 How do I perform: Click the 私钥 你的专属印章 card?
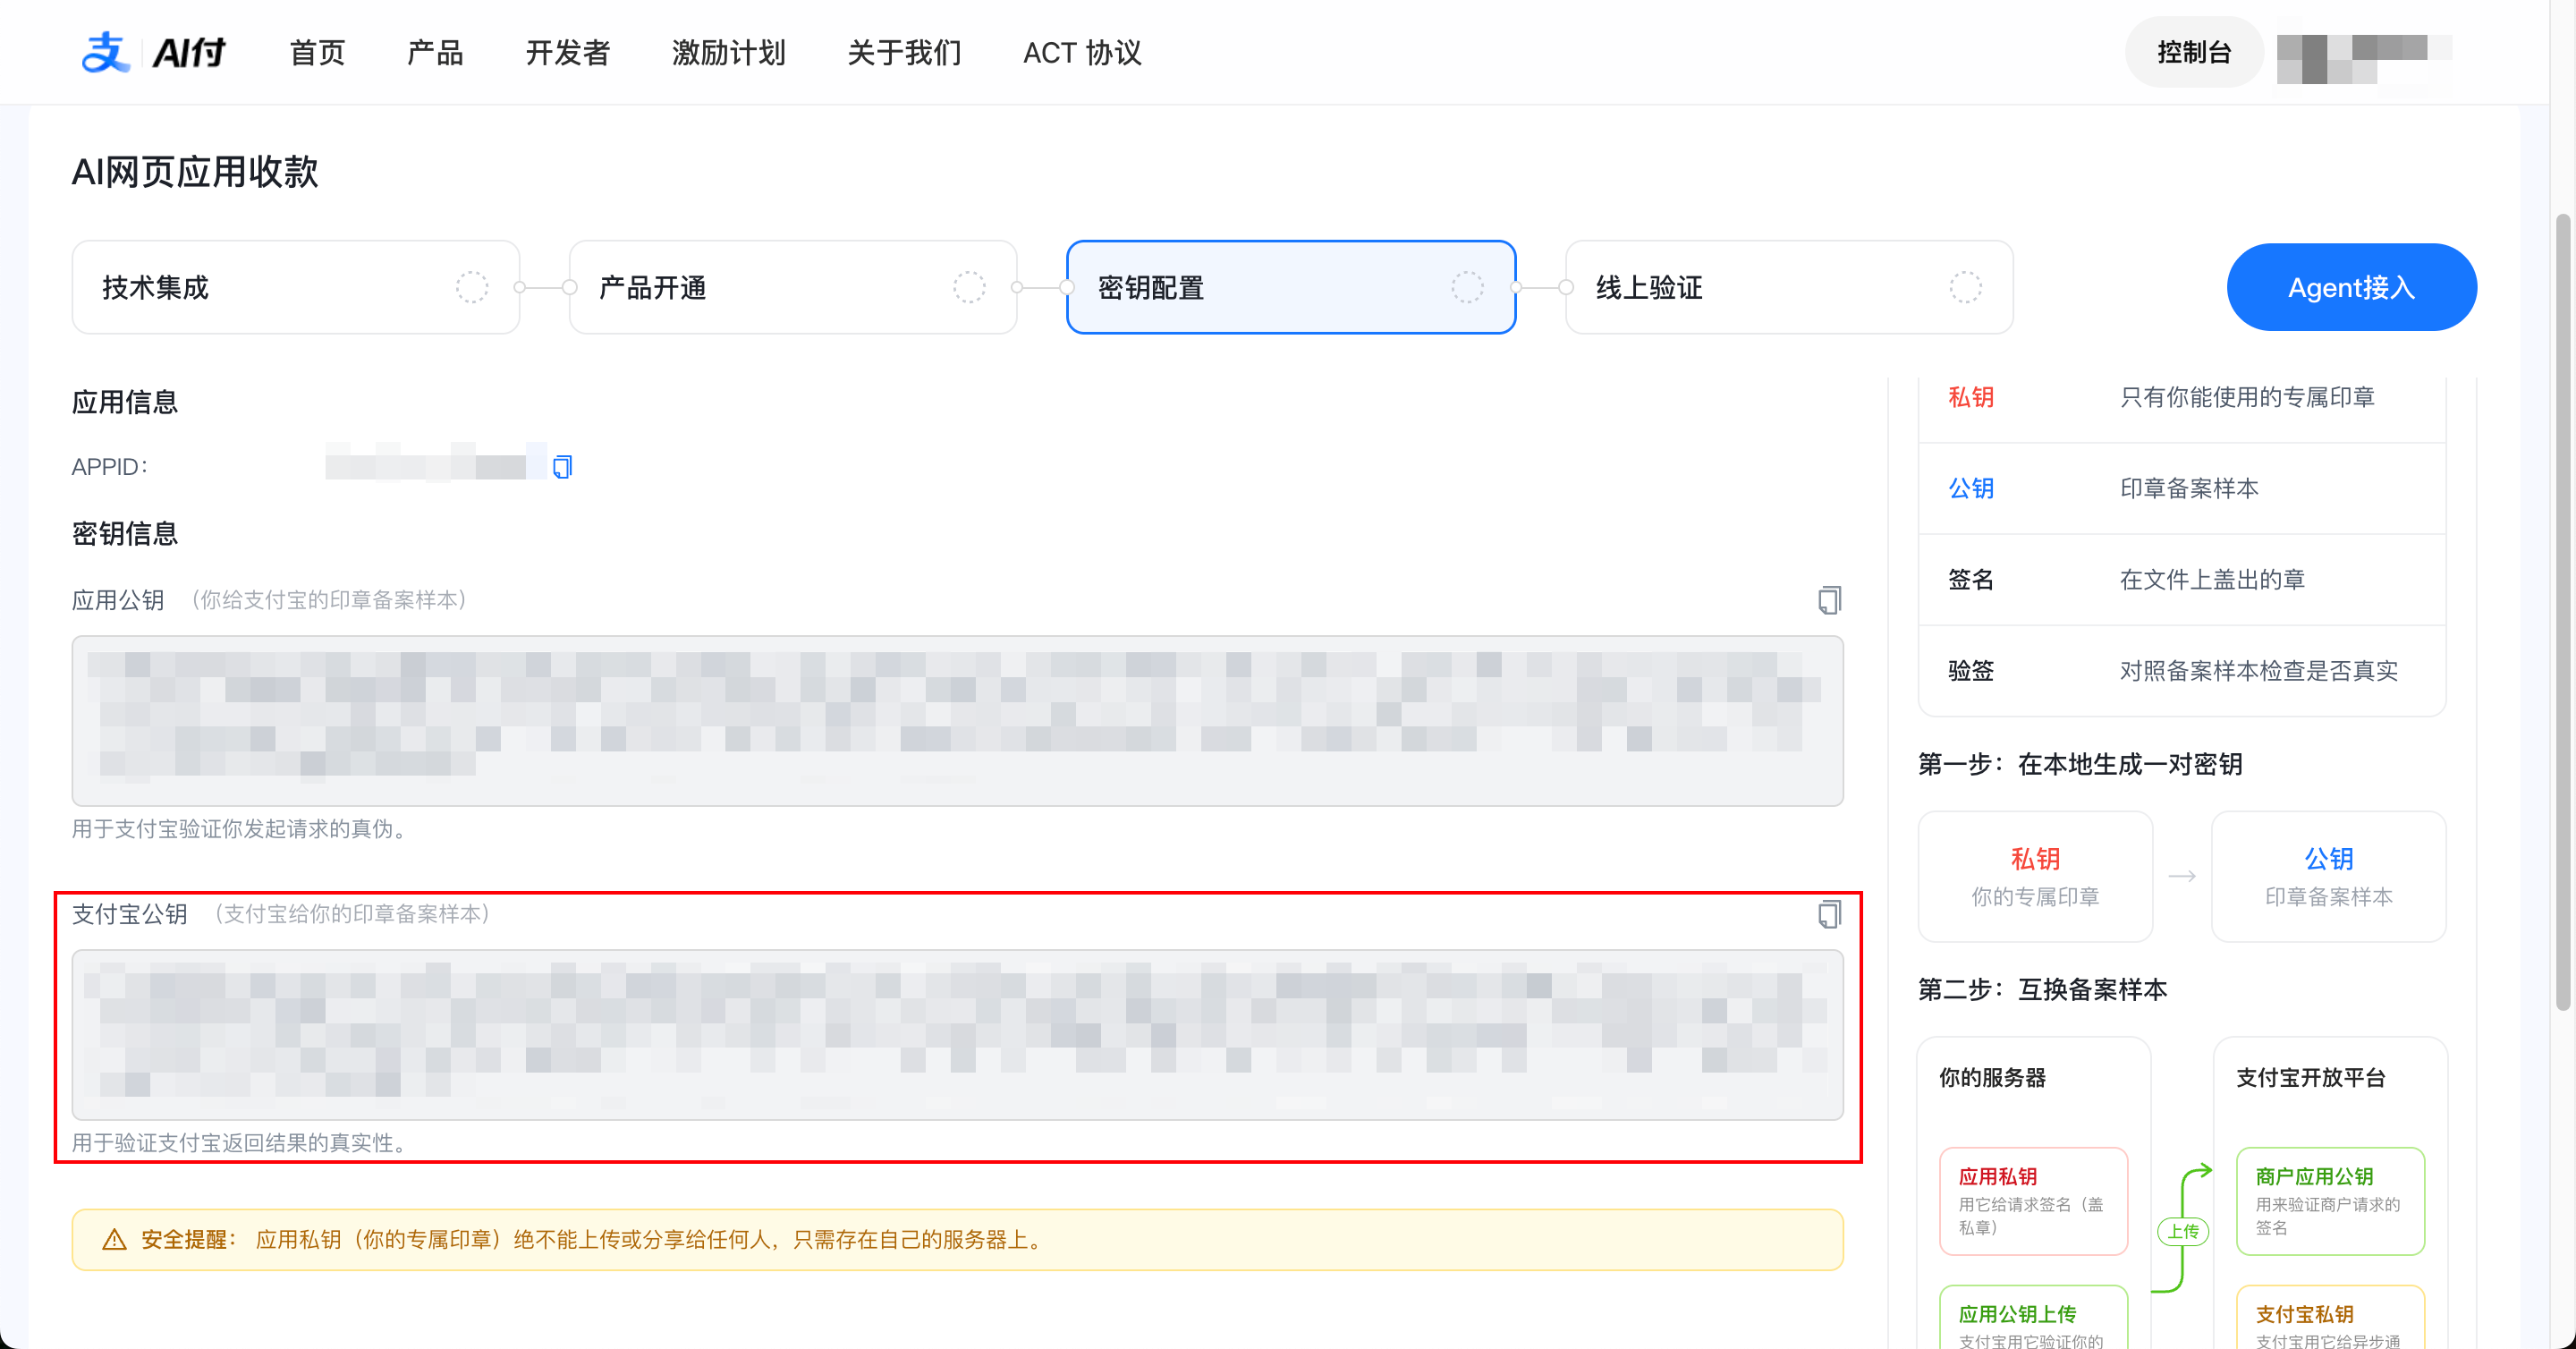click(2035, 876)
